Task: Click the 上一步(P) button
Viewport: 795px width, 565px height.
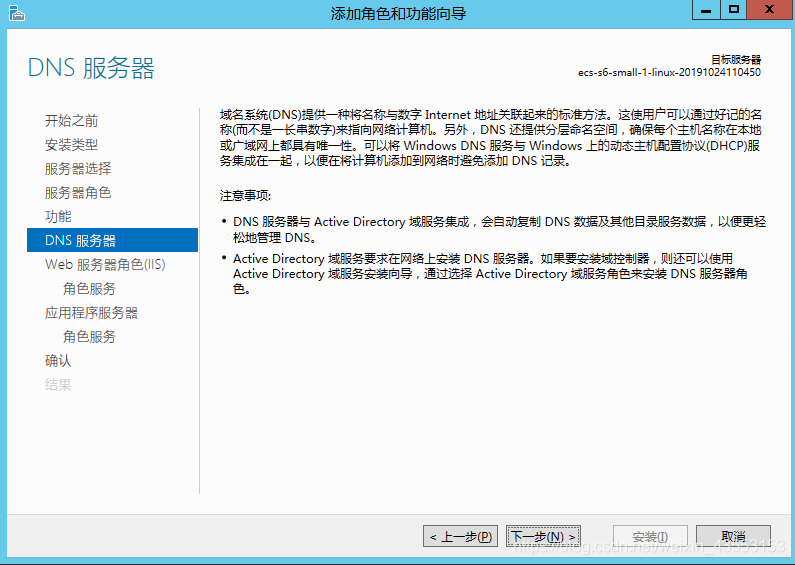Action: point(460,537)
